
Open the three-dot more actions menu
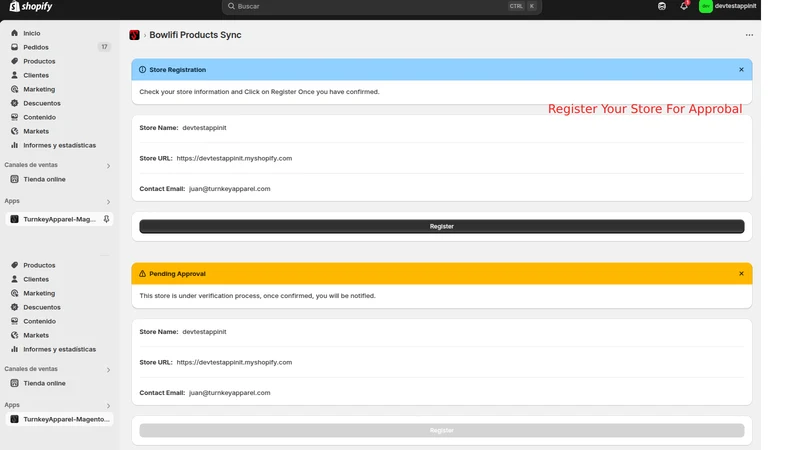click(x=749, y=35)
